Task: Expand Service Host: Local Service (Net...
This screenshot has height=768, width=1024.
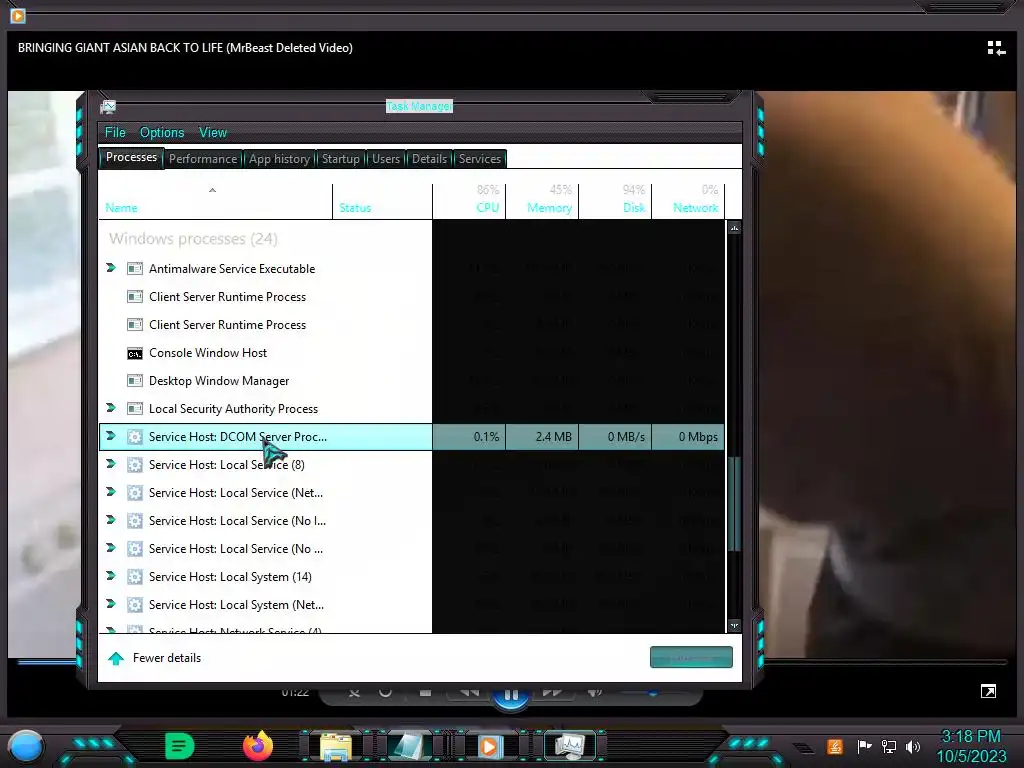Action: [111, 492]
